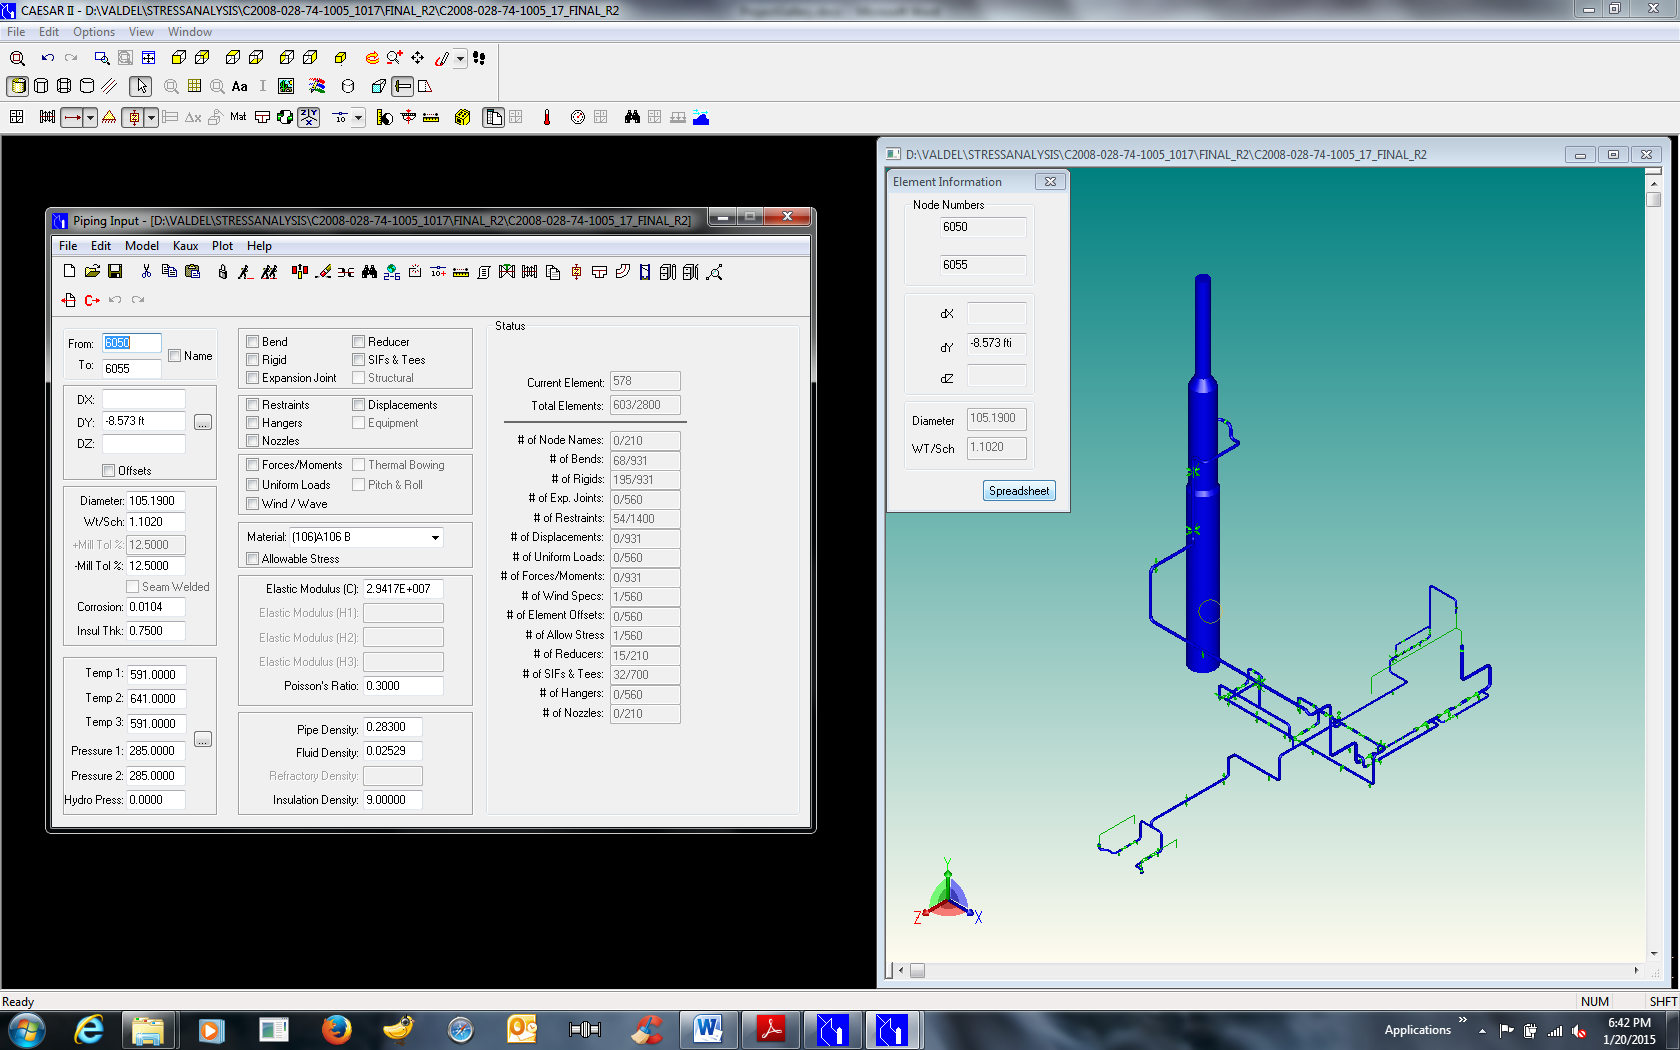The image size is (1680, 1050).
Task: Click the Save floppy icon in Piping Input
Action: pos(115,271)
